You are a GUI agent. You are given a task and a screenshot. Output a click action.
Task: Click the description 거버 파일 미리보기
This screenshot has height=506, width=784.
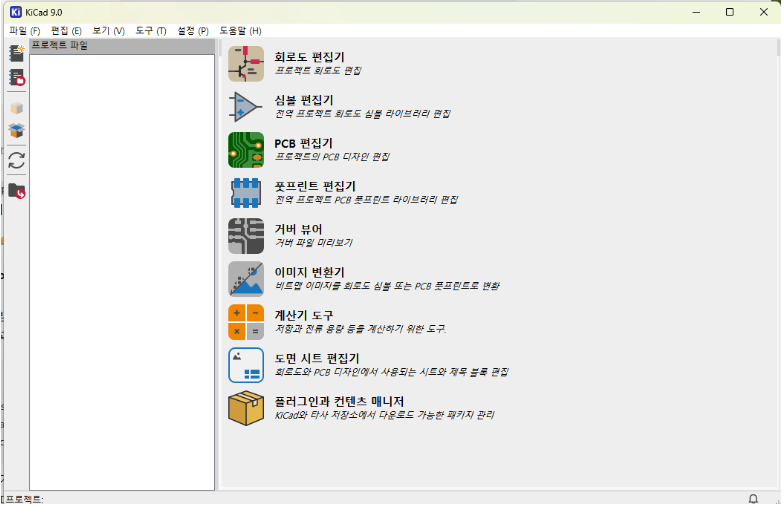pos(314,242)
